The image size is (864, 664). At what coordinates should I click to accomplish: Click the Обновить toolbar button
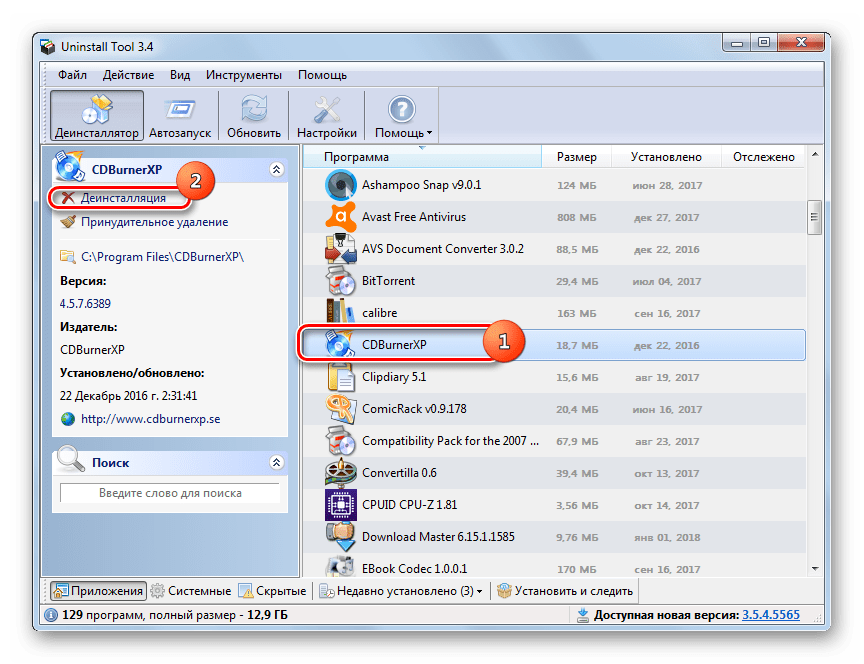coord(253,116)
